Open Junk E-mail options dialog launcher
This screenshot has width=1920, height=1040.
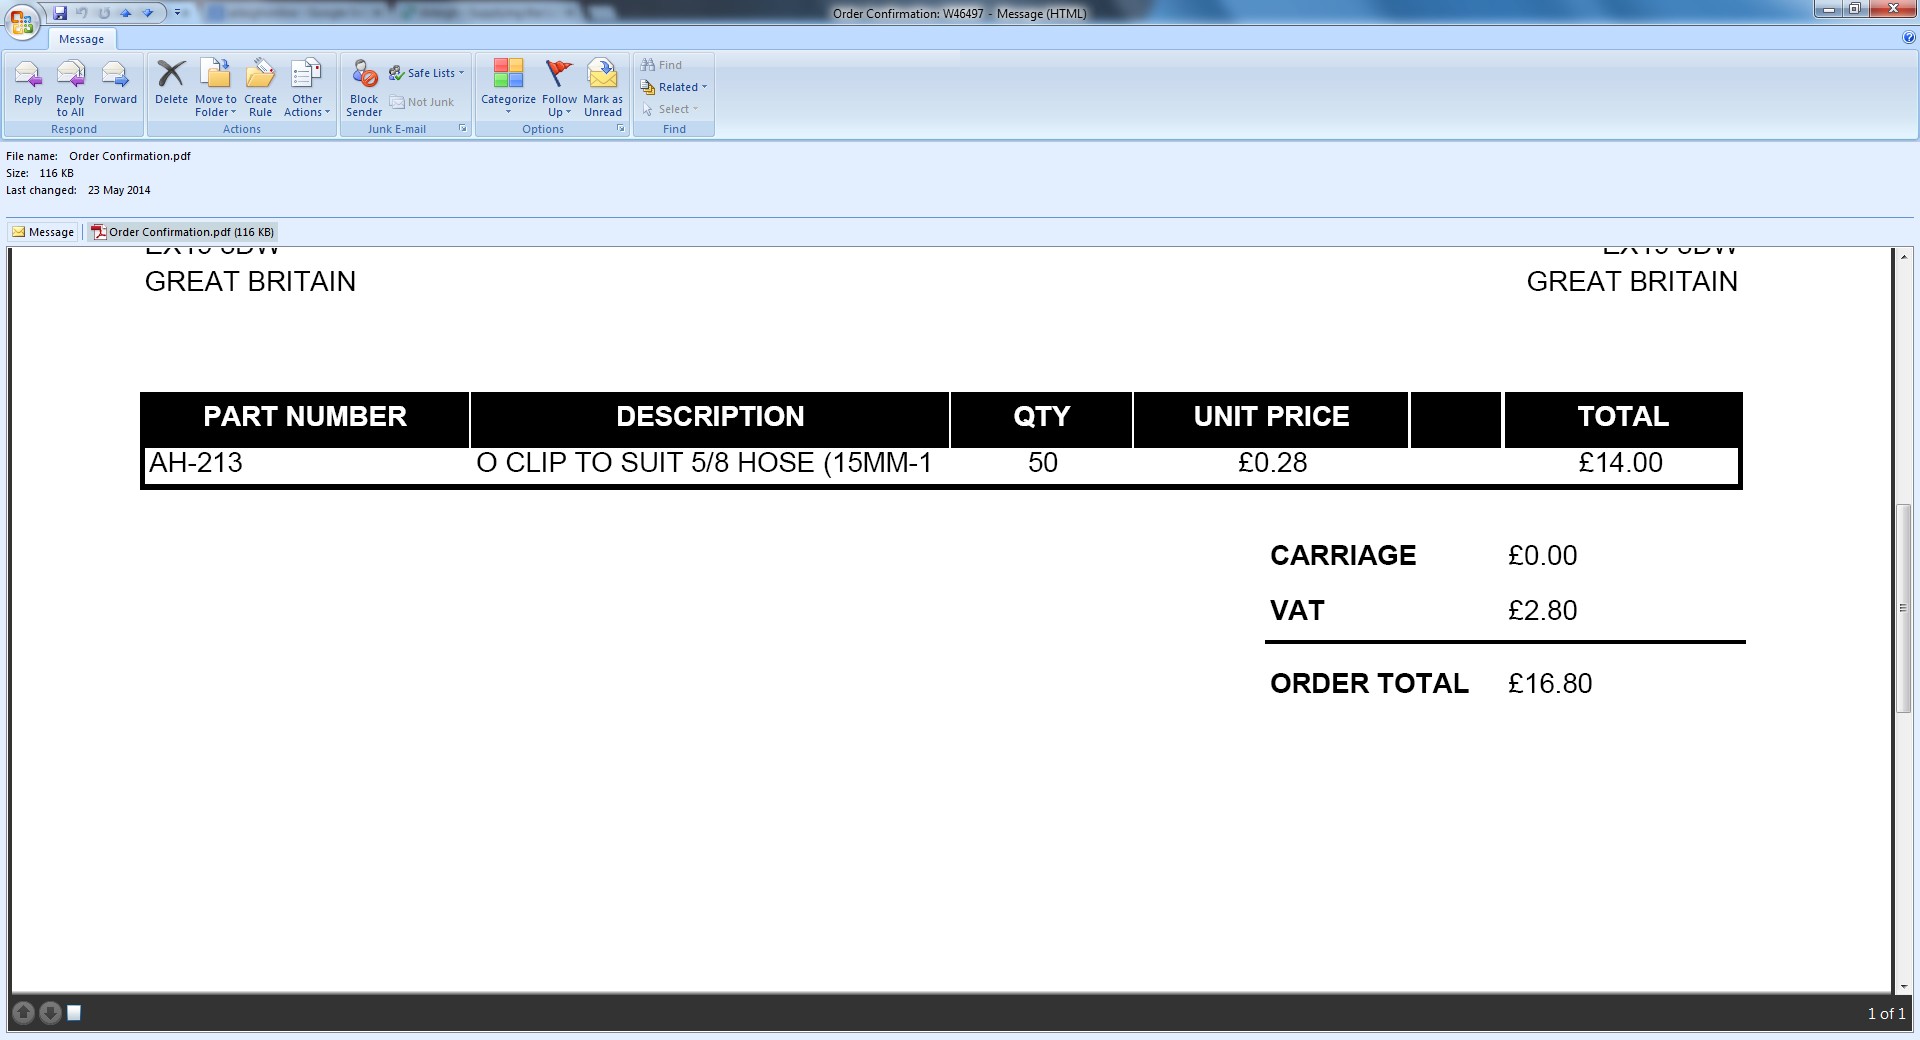pyautogui.click(x=463, y=129)
